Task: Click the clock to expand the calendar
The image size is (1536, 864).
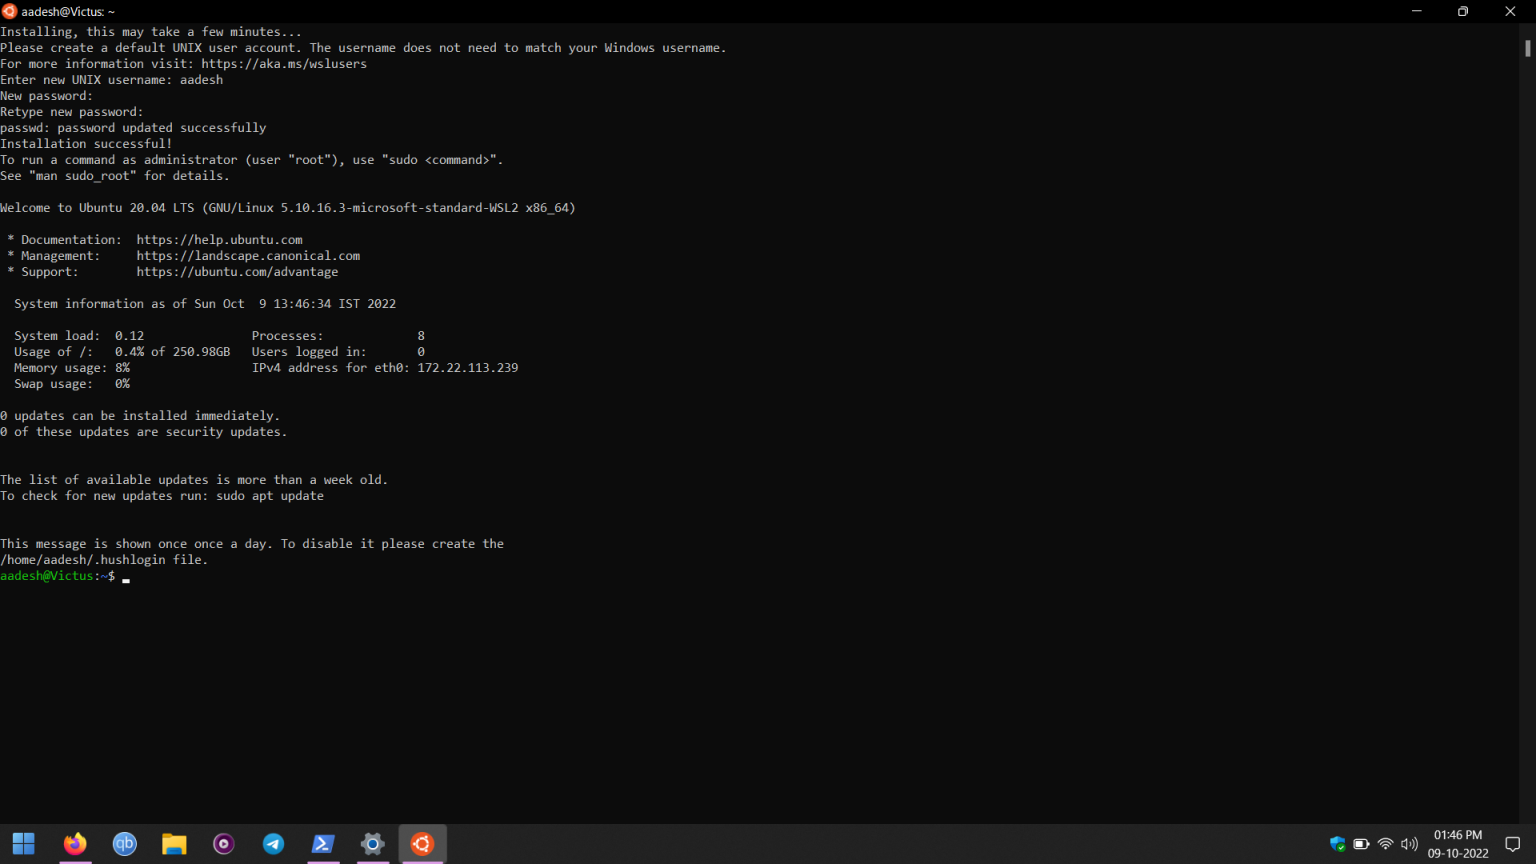Action: (1457, 844)
